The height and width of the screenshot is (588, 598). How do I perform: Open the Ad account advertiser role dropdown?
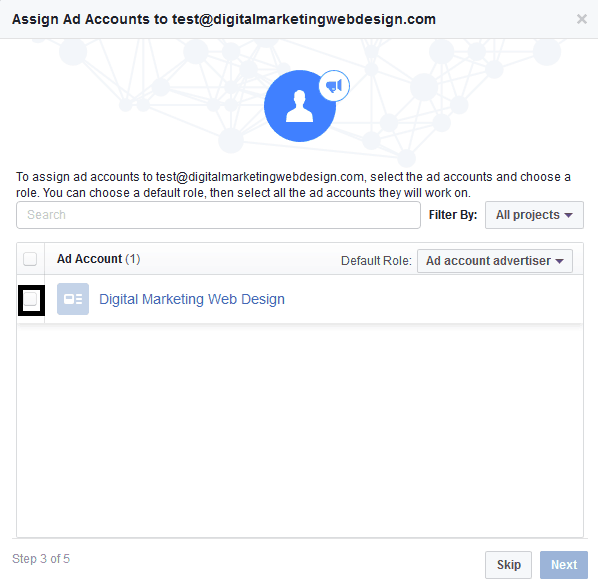(495, 261)
